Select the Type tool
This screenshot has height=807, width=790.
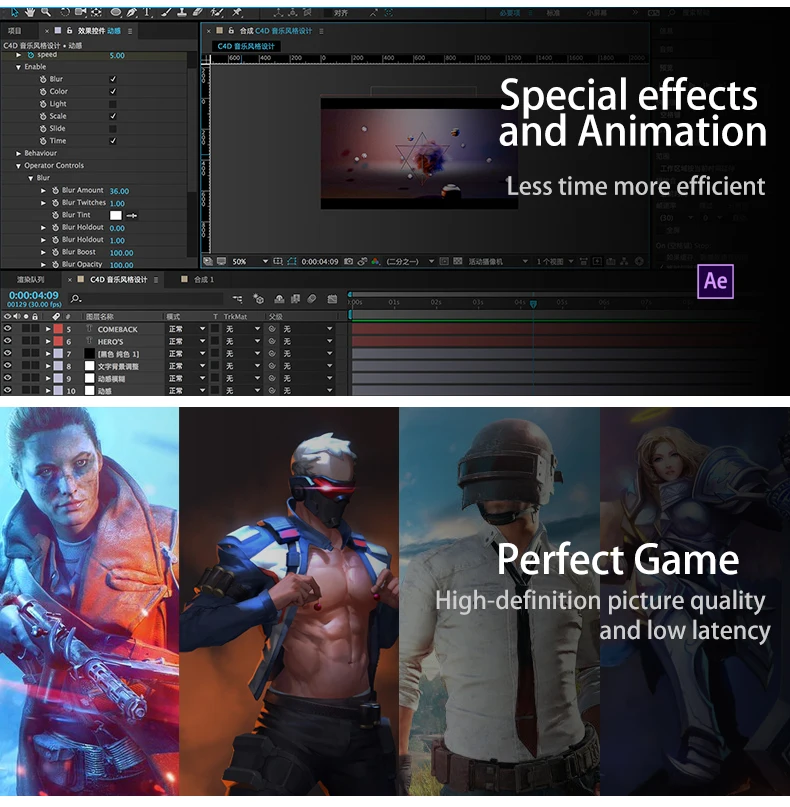click(148, 12)
